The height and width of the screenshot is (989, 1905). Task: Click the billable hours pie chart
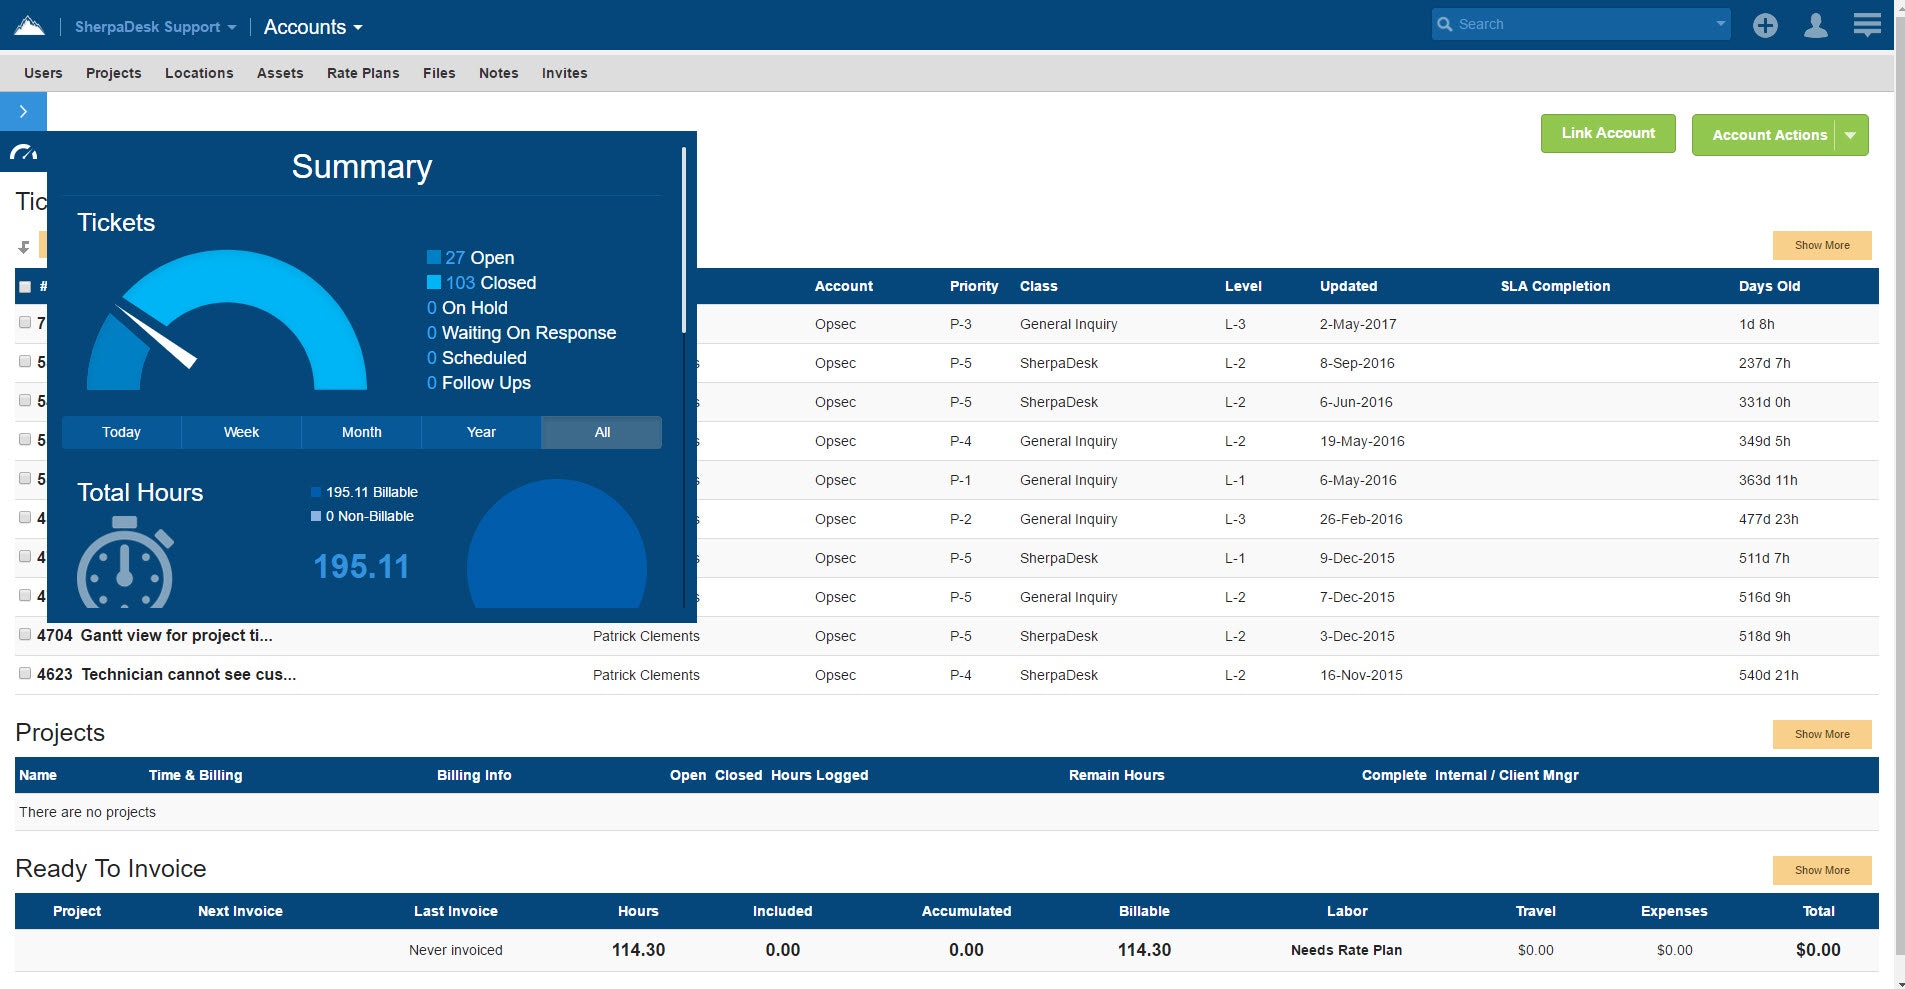[x=556, y=544]
